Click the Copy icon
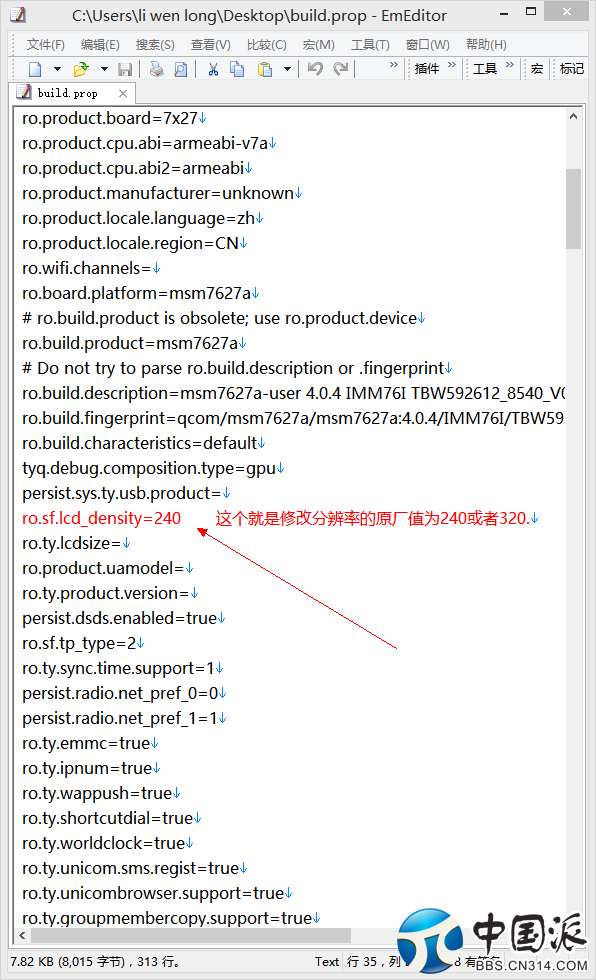Viewport: 596px width, 980px height. point(237,69)
